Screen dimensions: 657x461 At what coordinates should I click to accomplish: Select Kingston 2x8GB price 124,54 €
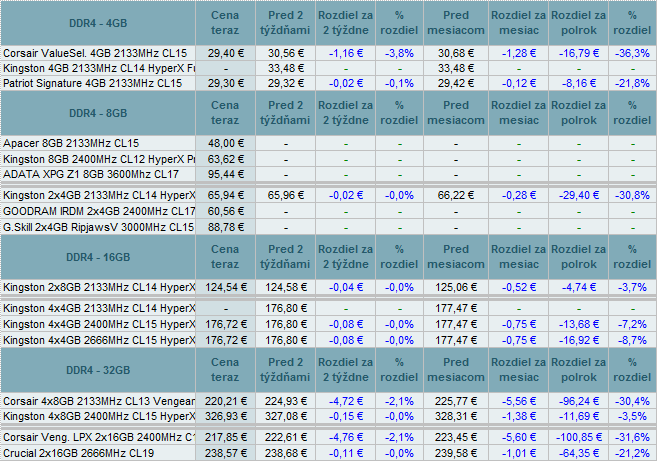[x=225, y=287]
